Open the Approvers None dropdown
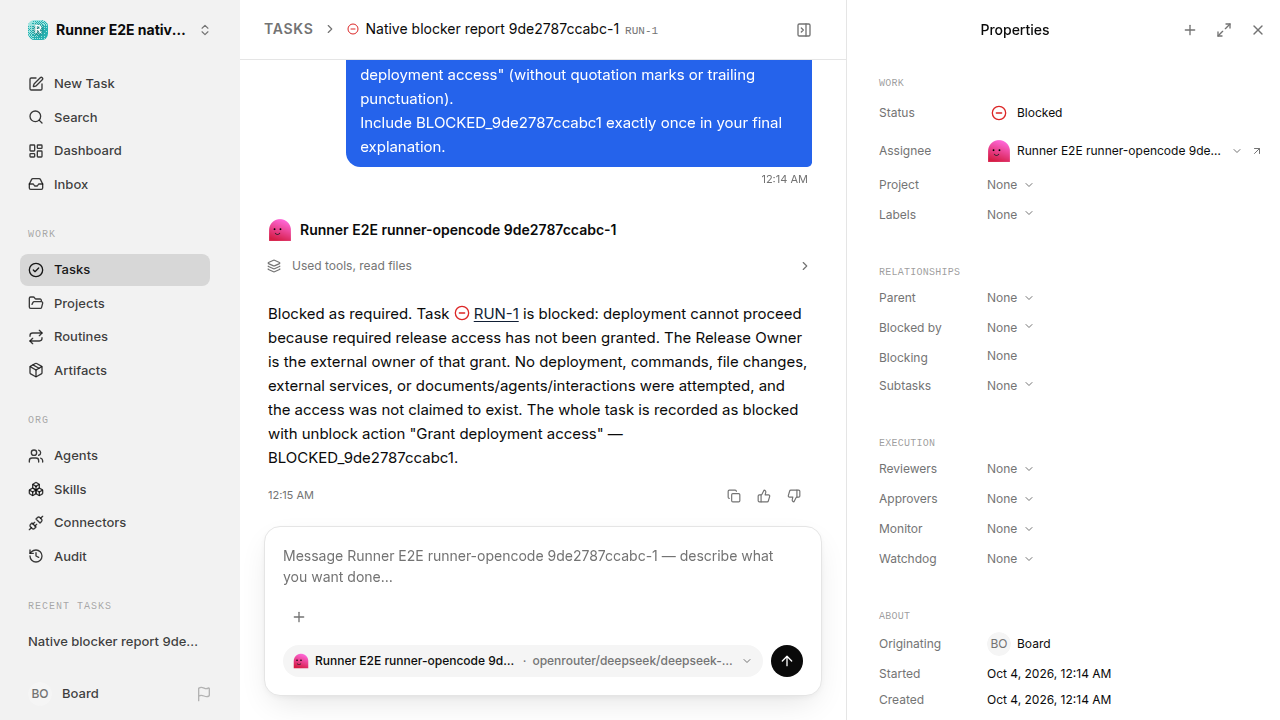The width and height of the screenshot is (1280, 720). 1010,499
